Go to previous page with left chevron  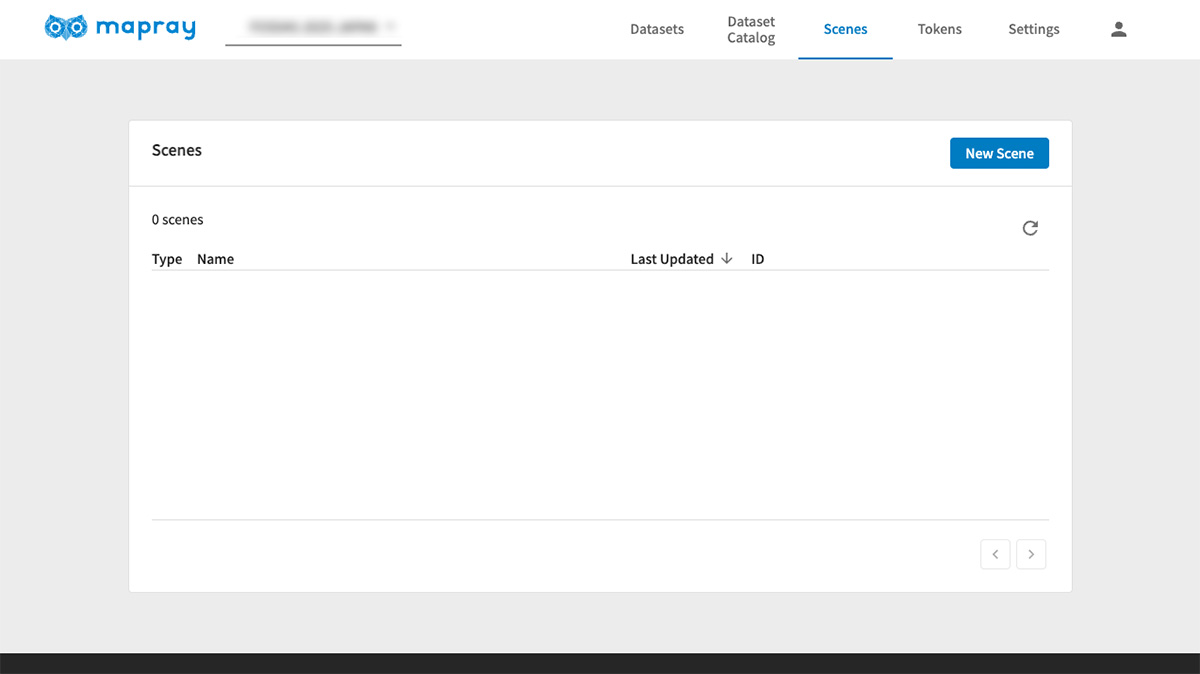pos(995,554)
